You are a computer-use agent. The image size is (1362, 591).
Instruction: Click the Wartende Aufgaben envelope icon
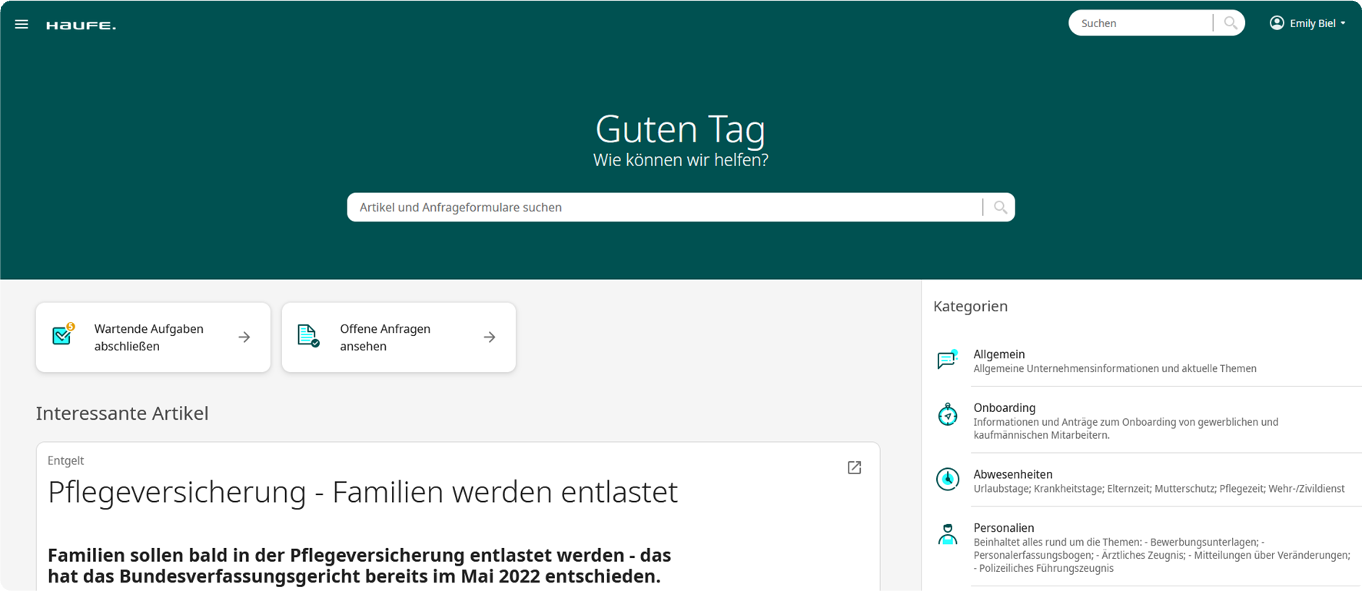63,335
